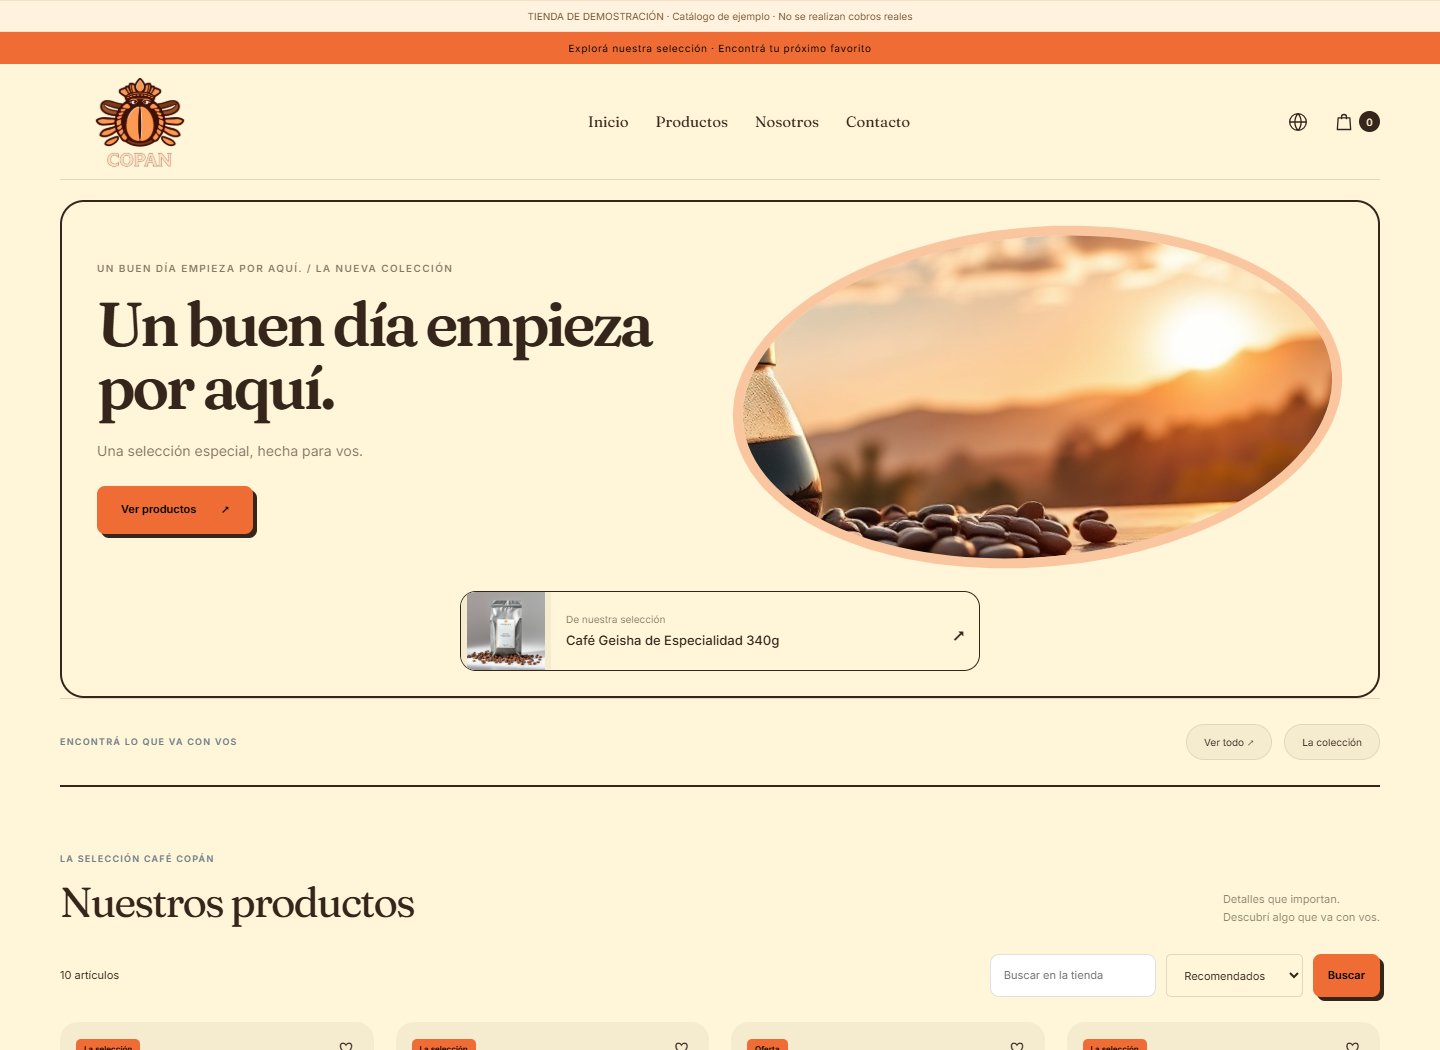Open the Recomendados sort dropdown
Viewport: 1440px width, 1050px height.
coord(1234,975)
